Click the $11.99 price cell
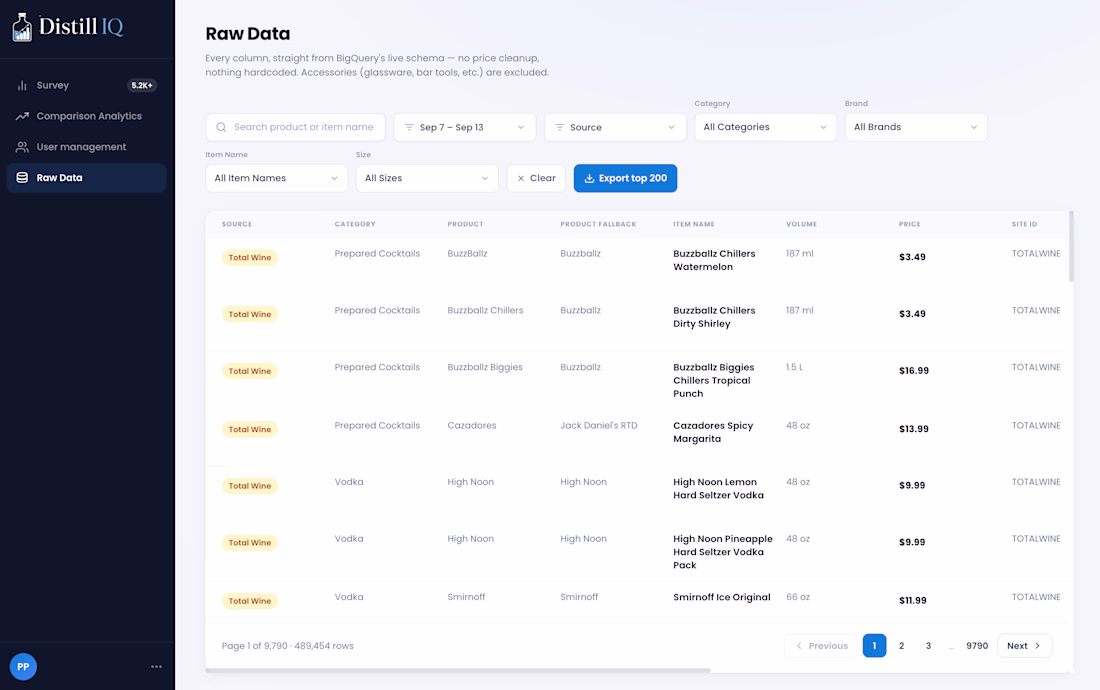1100x690 pixels. pyautogui.click(x=913, y=601)
